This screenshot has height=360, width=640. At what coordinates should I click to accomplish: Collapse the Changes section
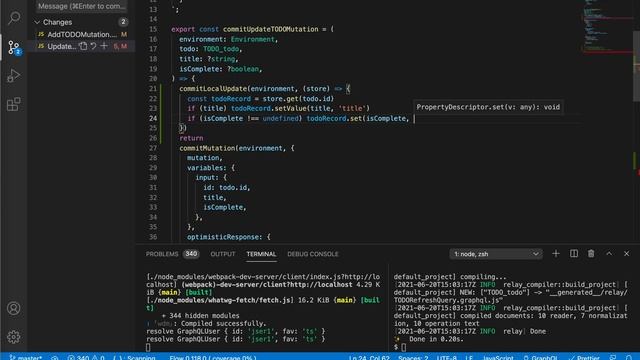click(37, 22)
